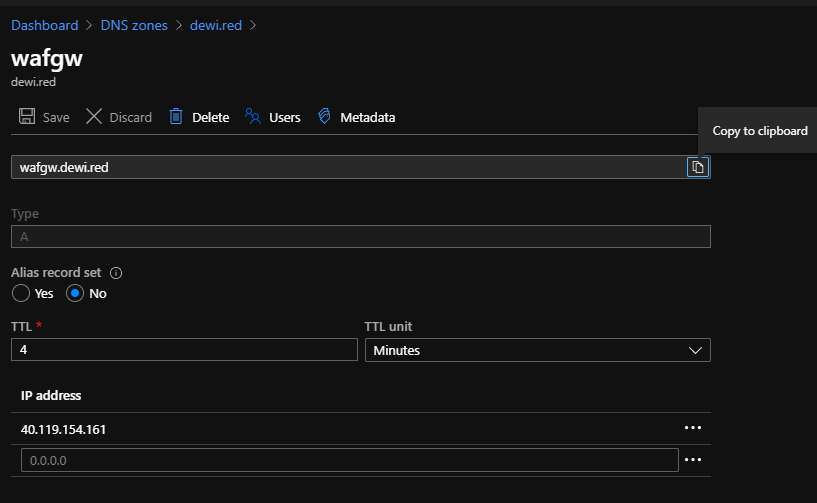Click the Metadata tag icon

coord(324,117)
